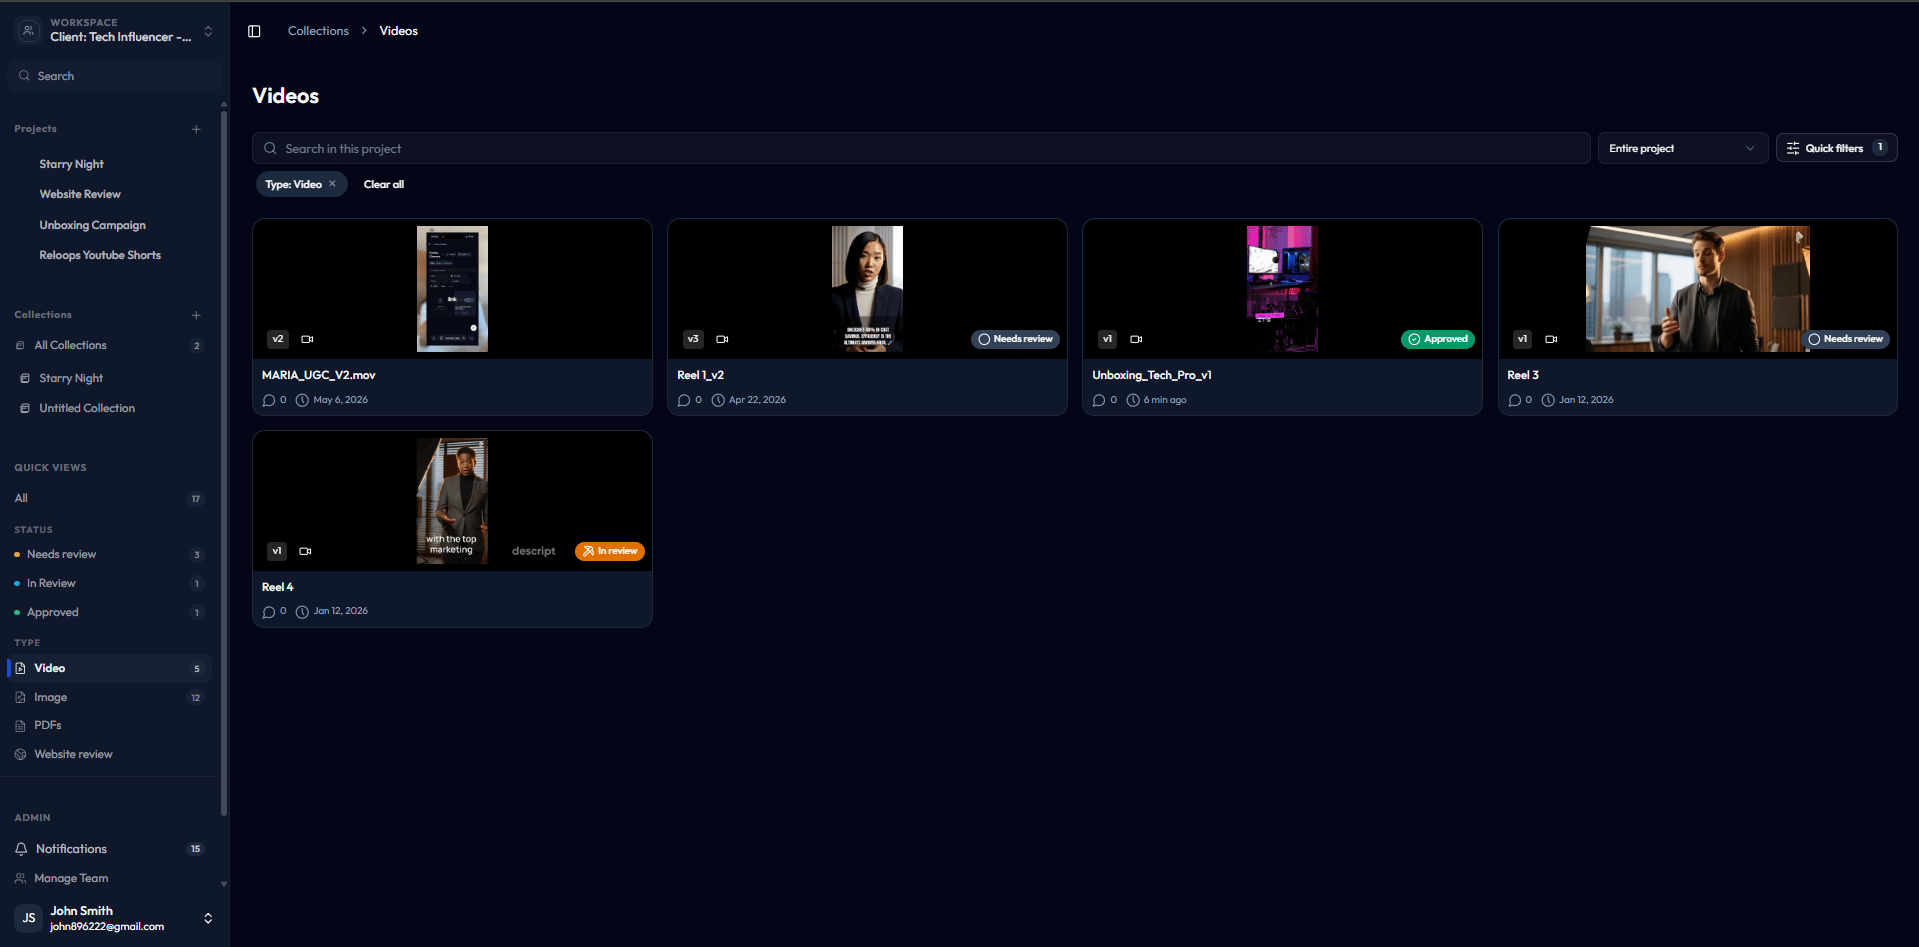Add a new collection with plus icon

196,315
